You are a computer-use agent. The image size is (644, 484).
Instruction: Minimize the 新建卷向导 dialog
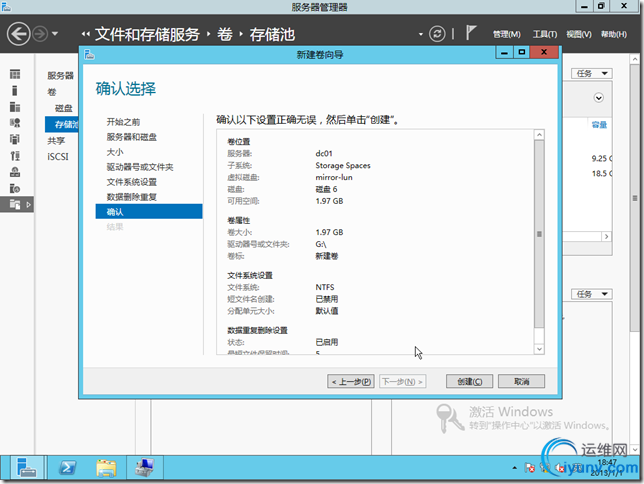click(504, 53)
